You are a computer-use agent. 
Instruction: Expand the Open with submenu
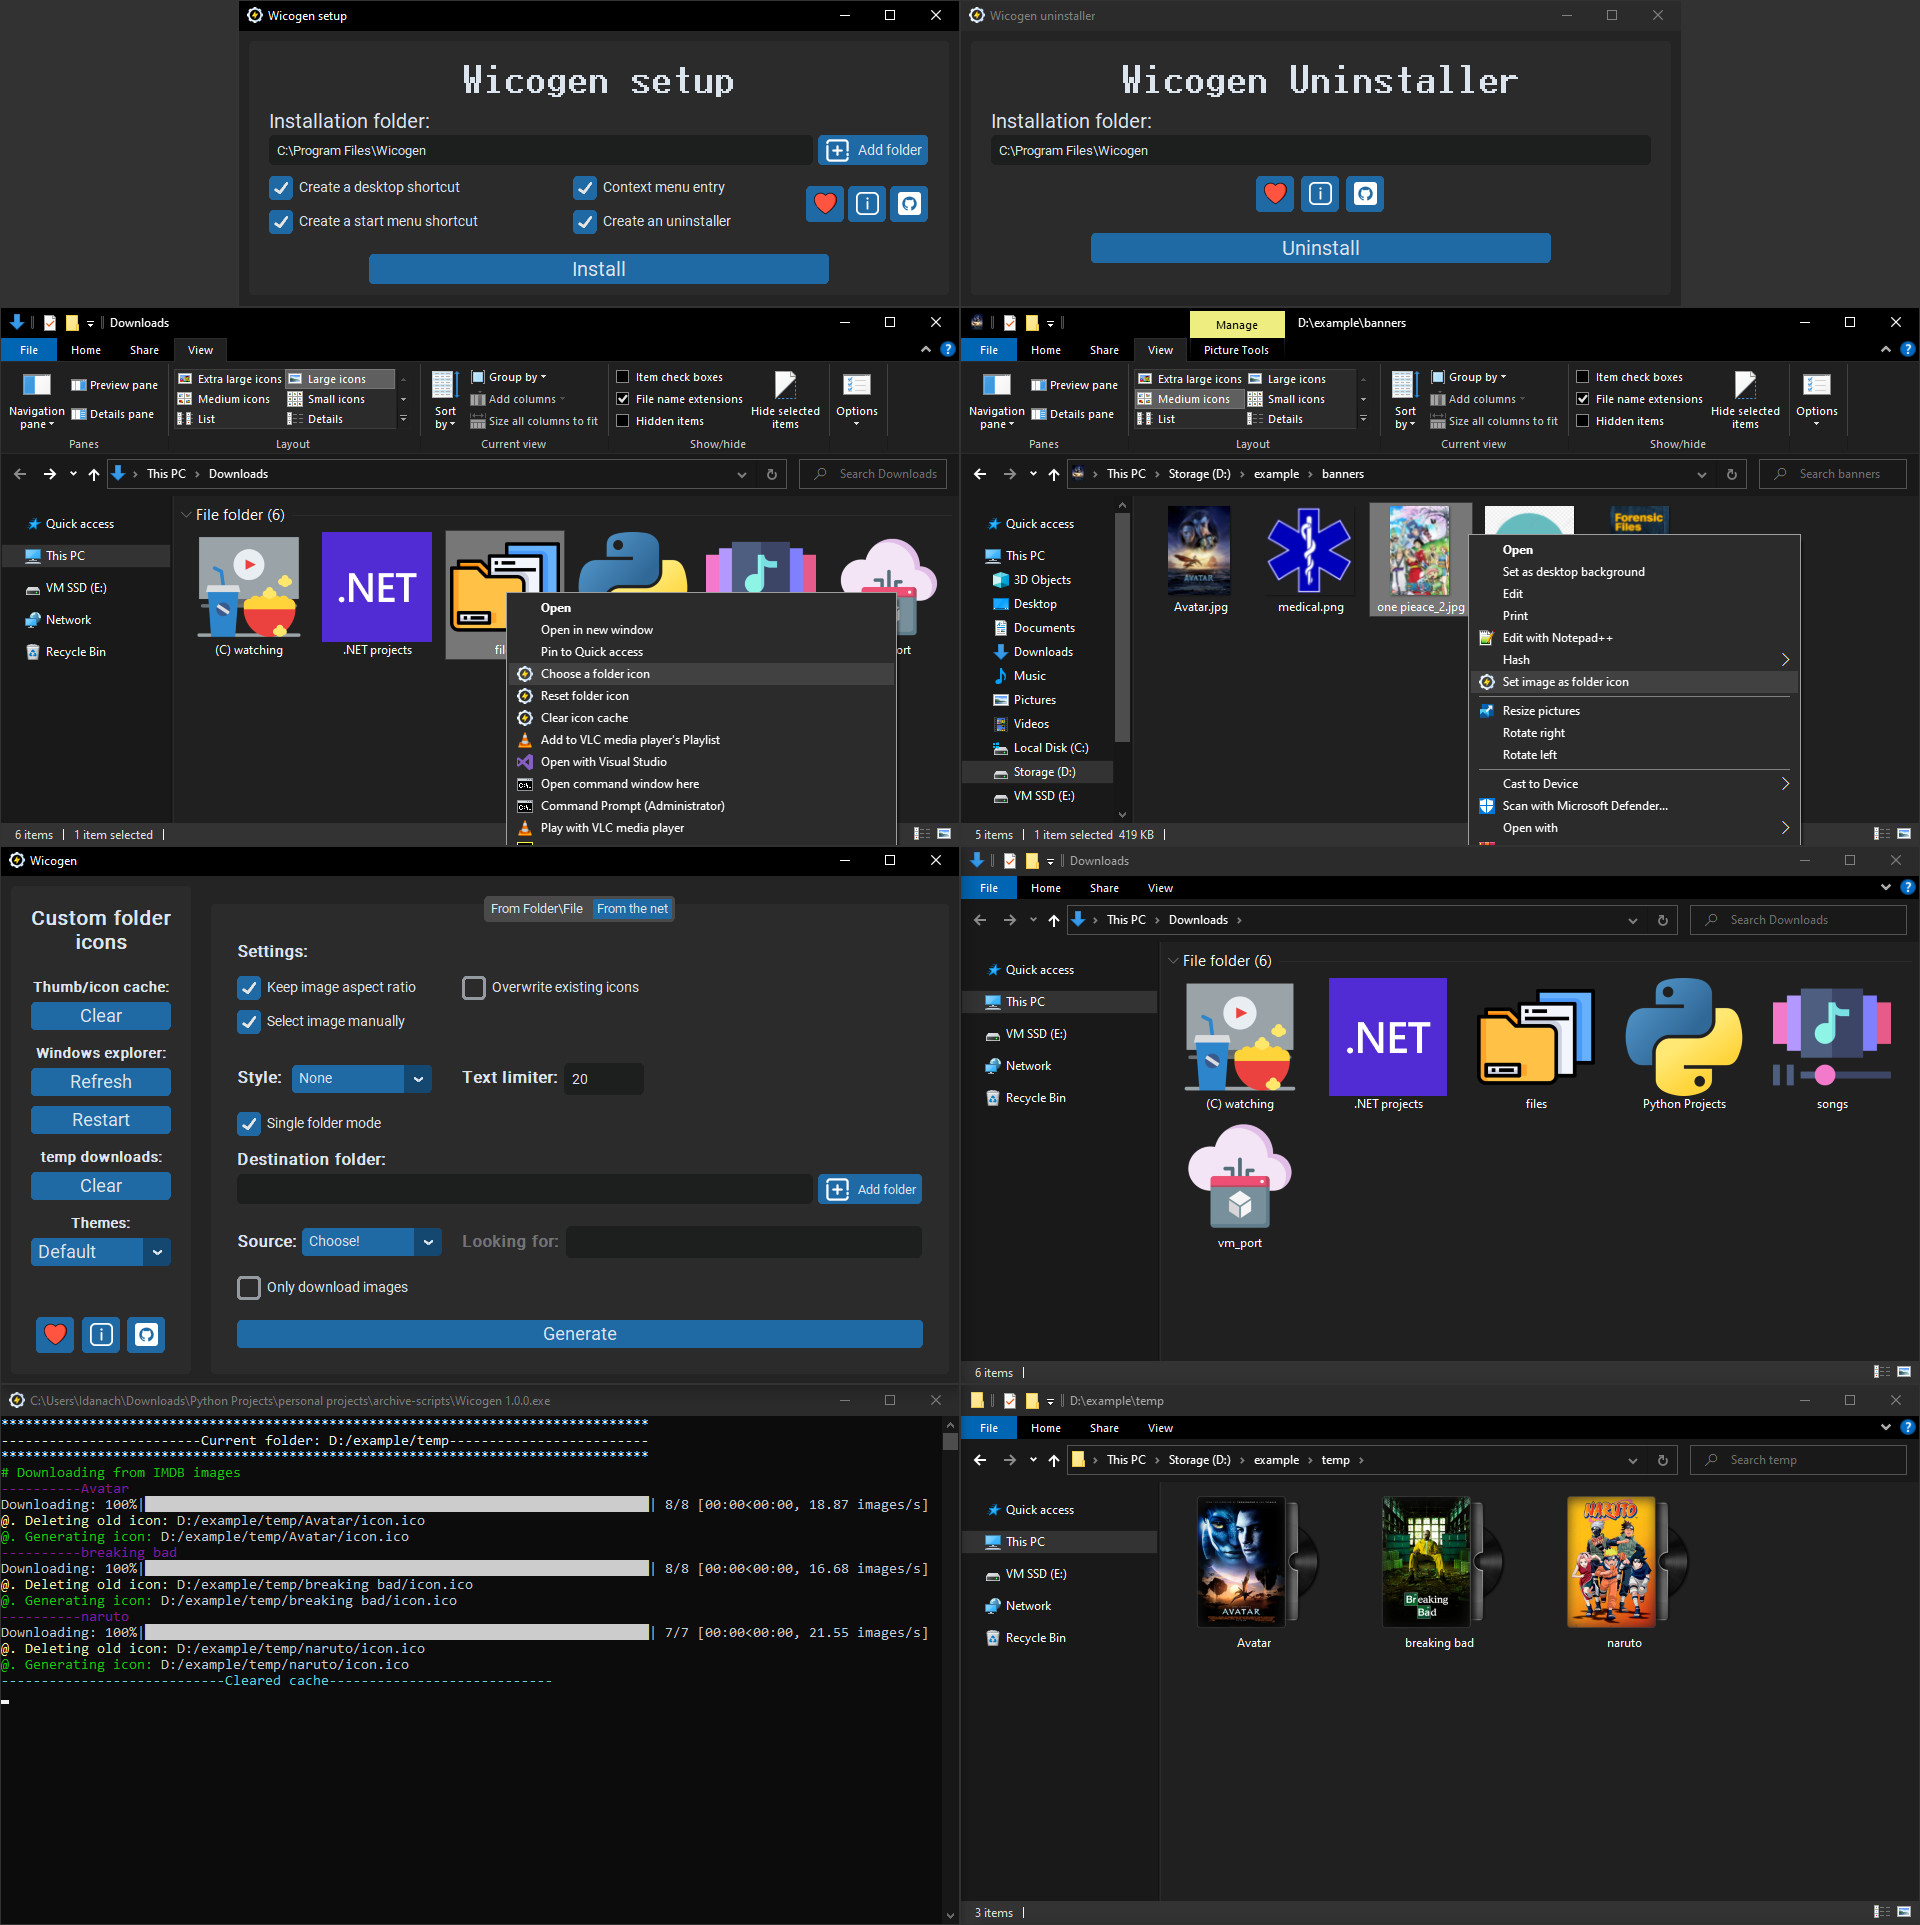(1633, 828)
